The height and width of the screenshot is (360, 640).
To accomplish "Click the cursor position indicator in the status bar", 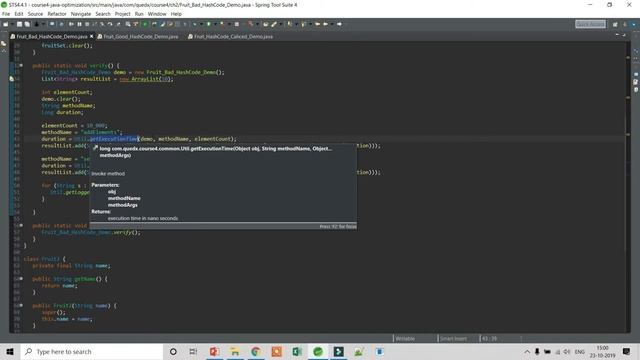I will coord(489,338).
